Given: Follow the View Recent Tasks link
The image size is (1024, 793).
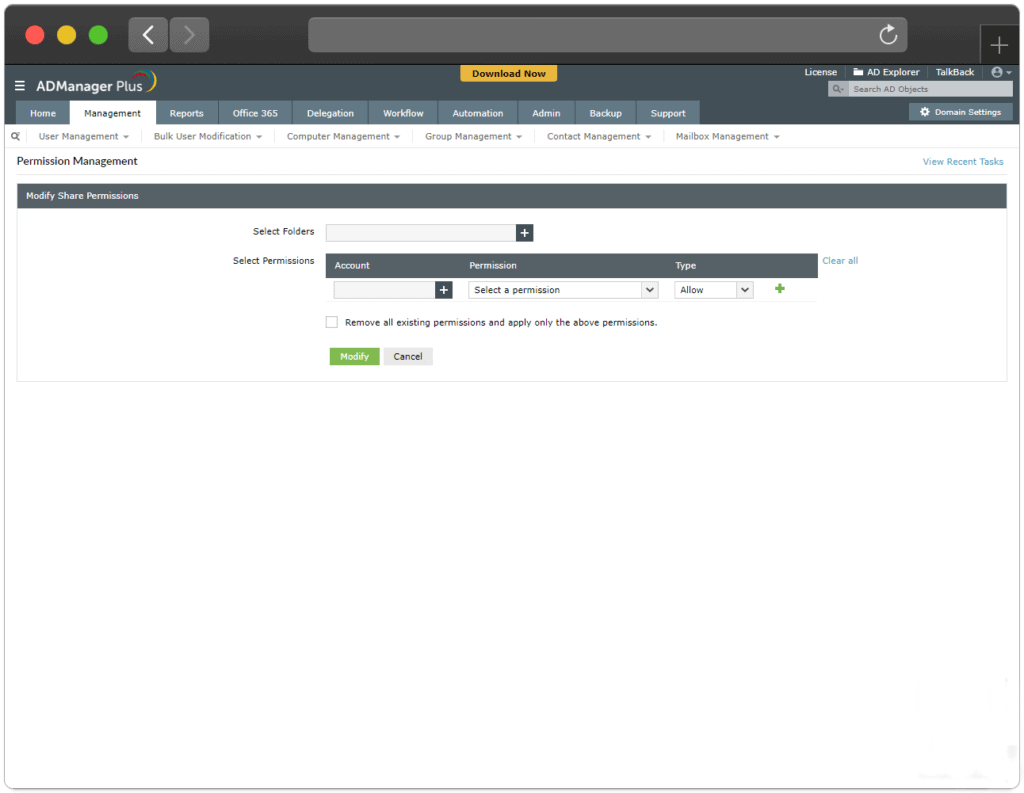Looking at the screenshot, I should [963, 162].
